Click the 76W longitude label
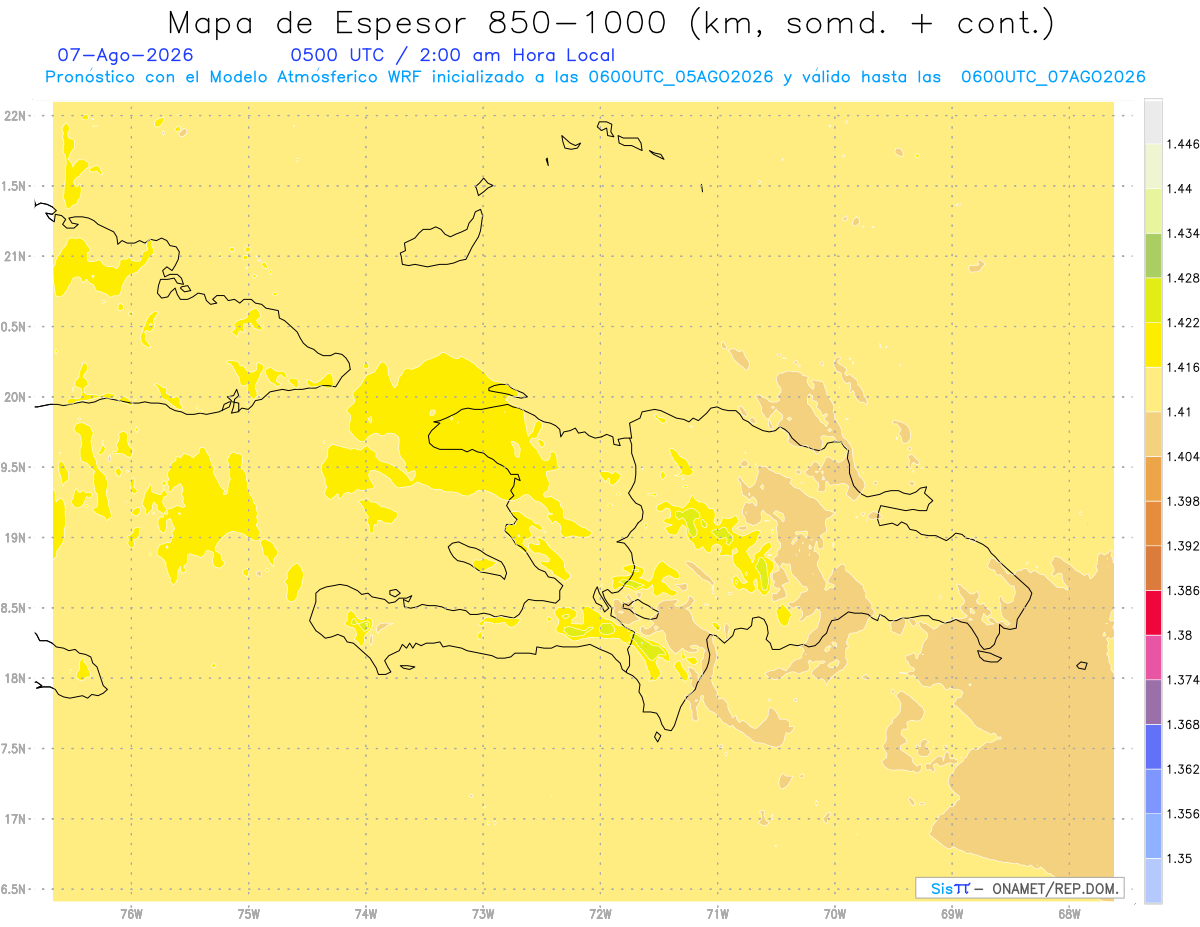This screenshot has height=927, width=1200. click(x=131, y=913)
